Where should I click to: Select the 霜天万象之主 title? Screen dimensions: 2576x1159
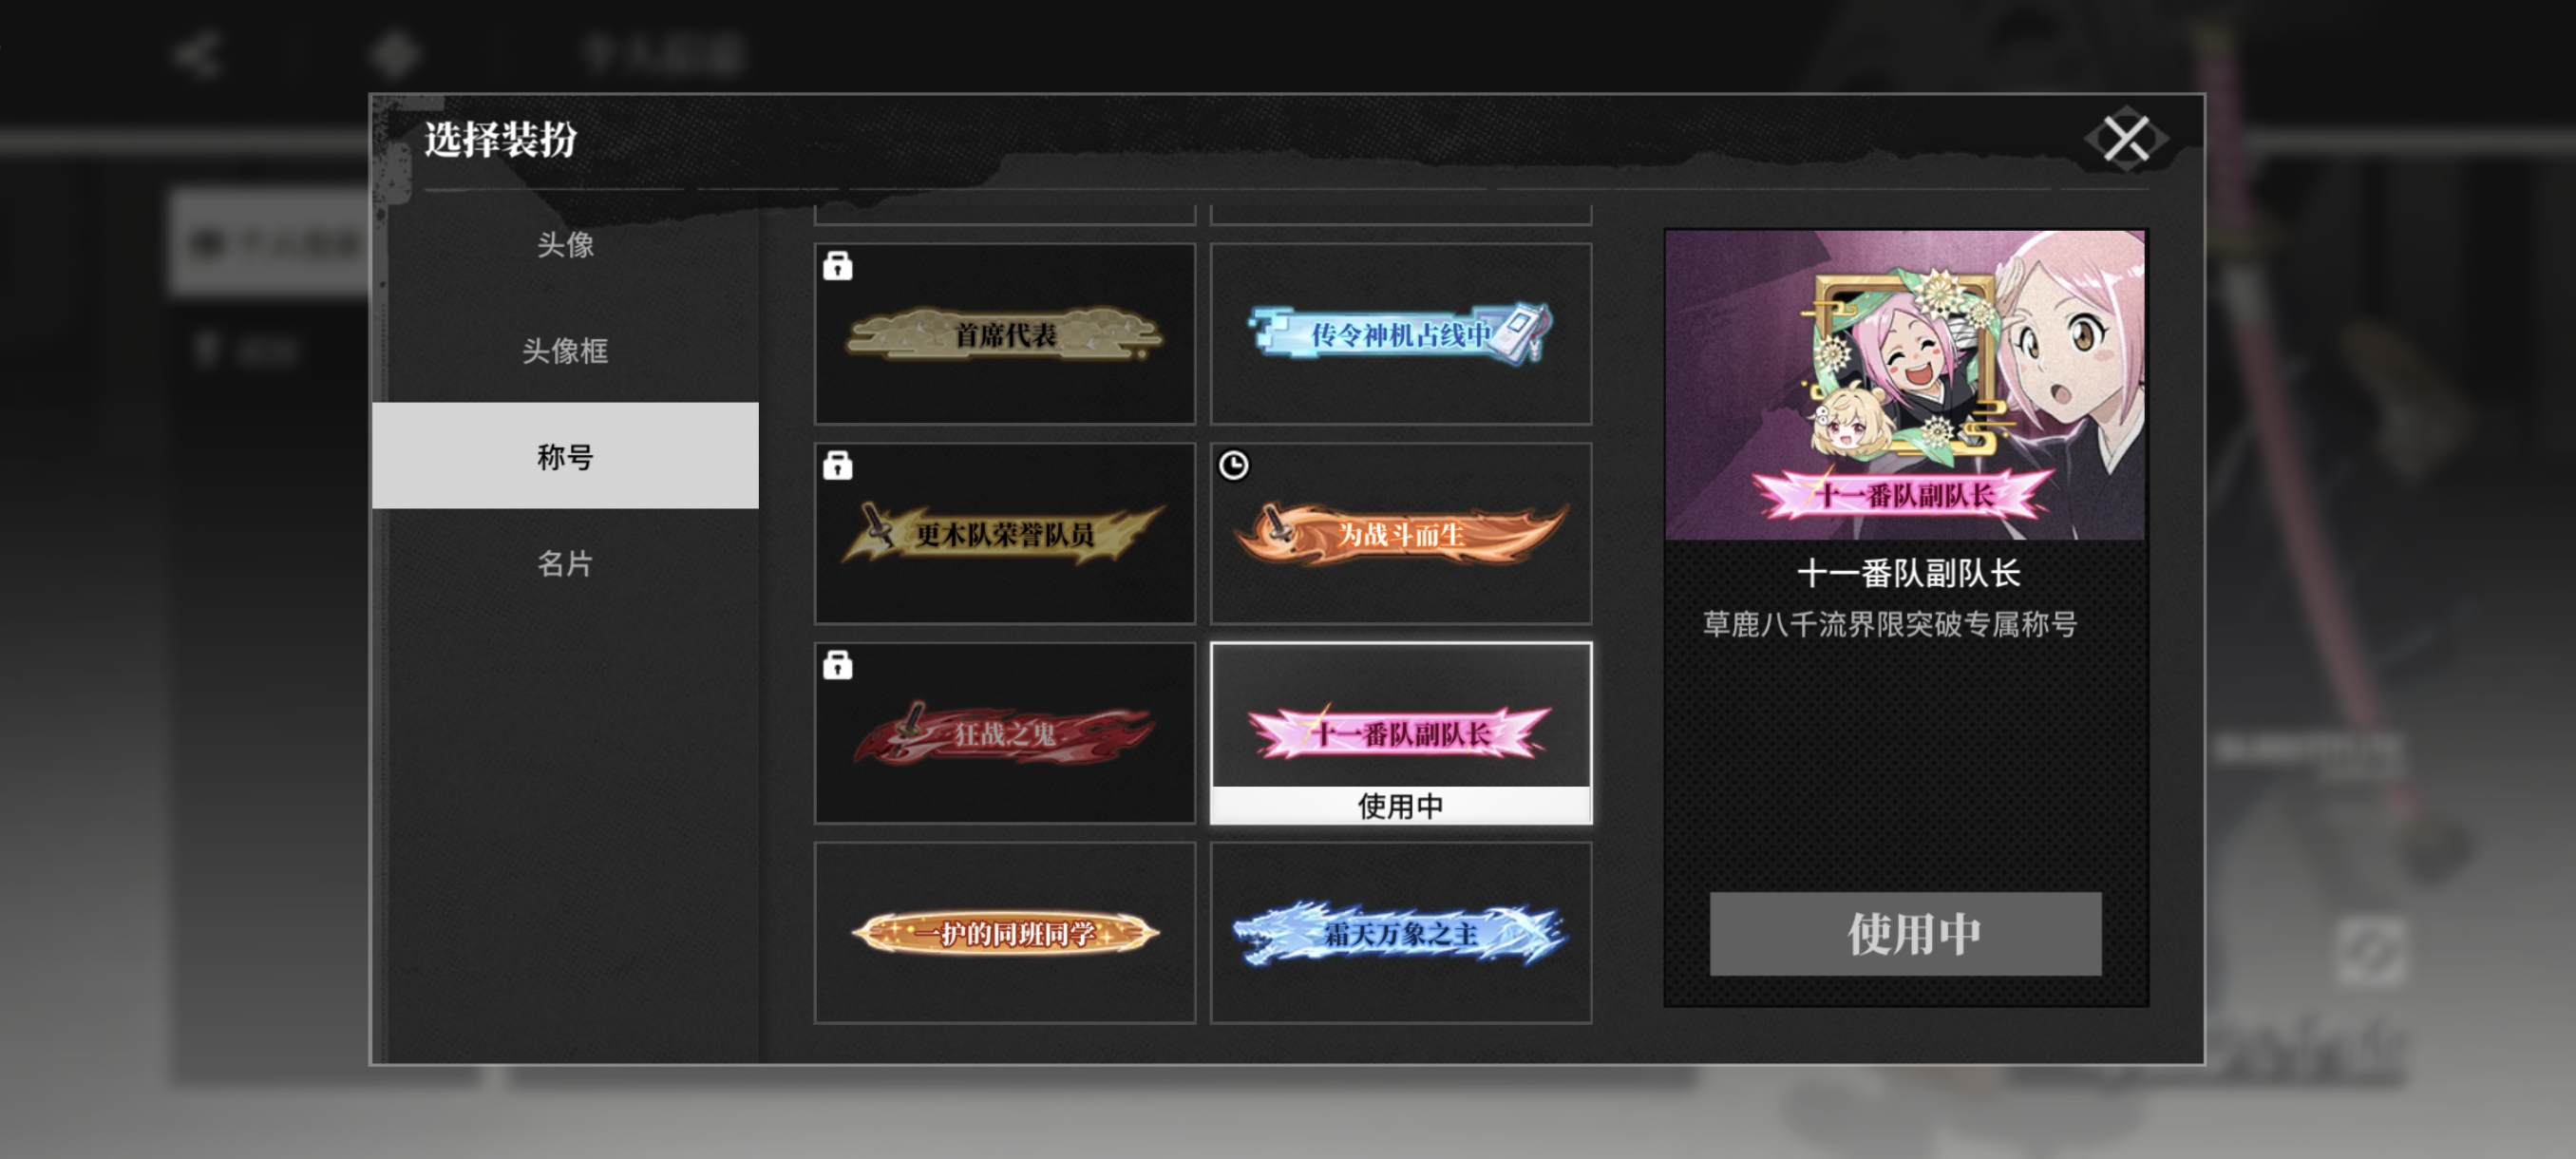tap(1400, 932)
